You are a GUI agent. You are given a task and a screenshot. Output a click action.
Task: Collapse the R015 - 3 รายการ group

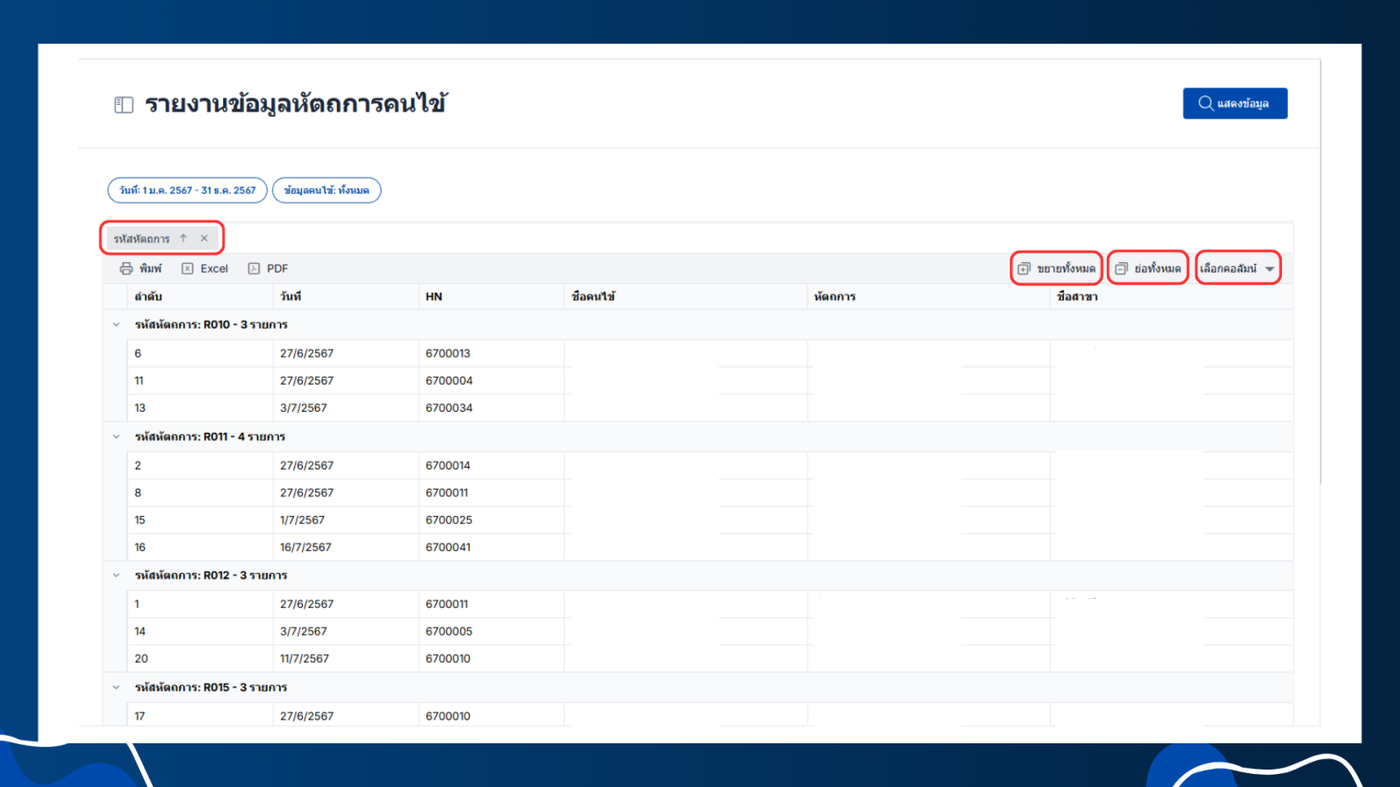tap(116, 688)
